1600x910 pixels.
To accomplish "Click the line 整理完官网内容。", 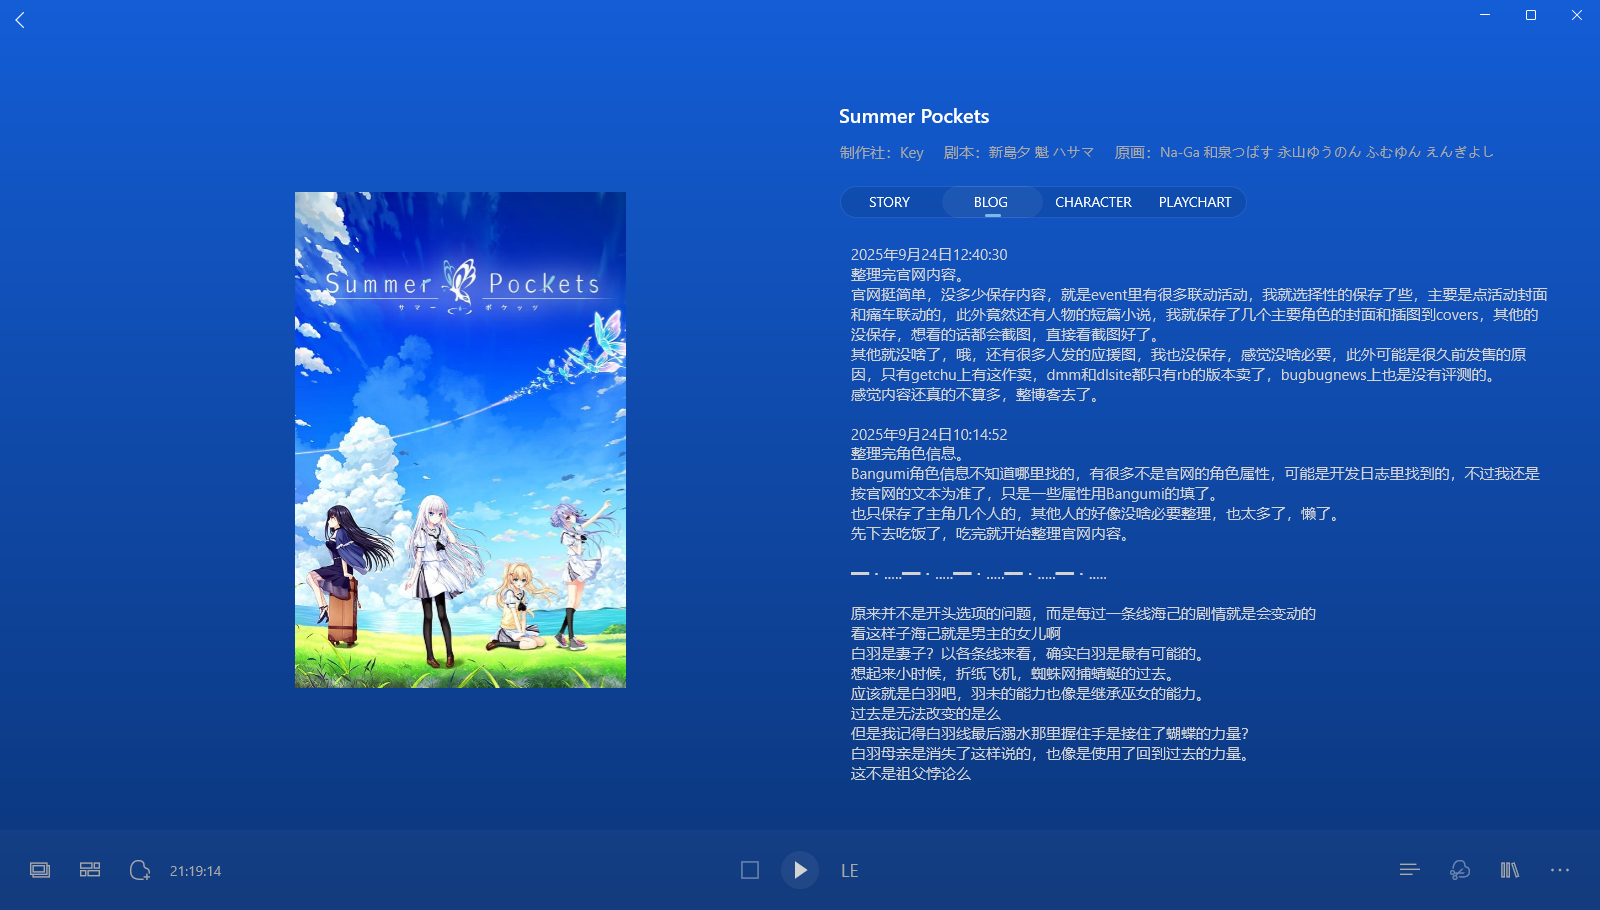I will pos(908,275).
